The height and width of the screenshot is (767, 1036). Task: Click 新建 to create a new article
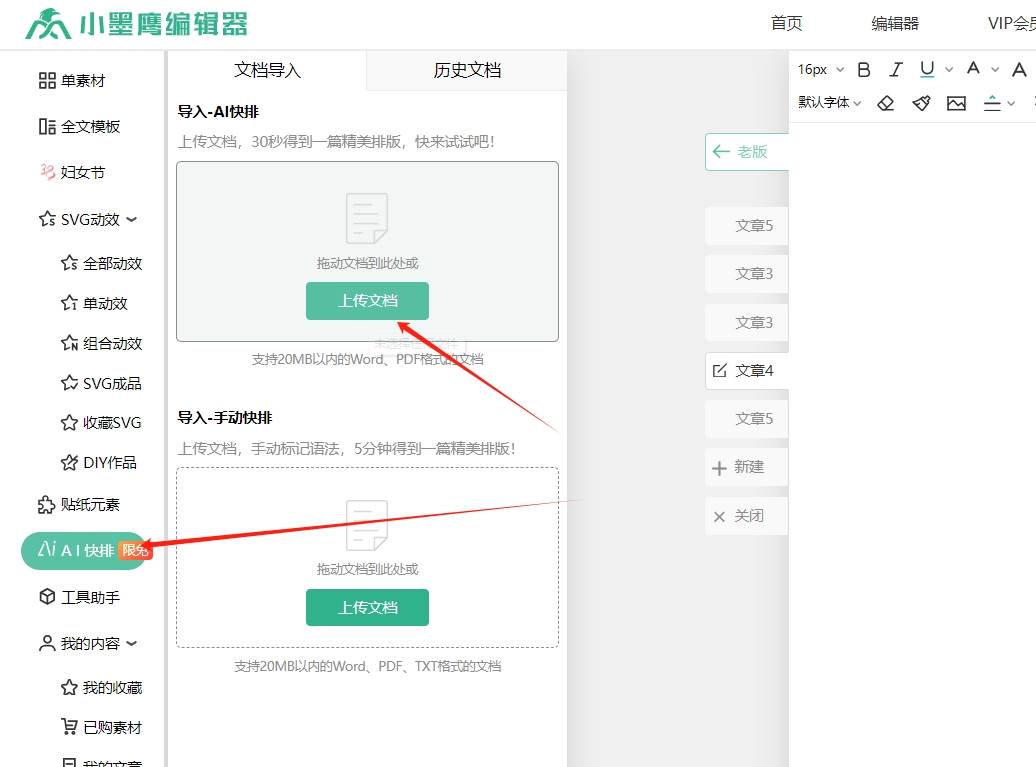746,468
